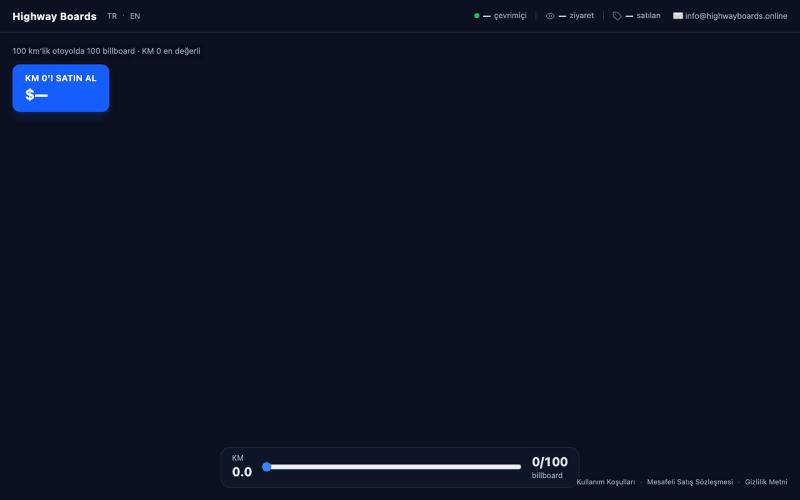The image size is (800, 500).
Task: Click the Highway Boards logo title
Action: (x=54, y=16)
